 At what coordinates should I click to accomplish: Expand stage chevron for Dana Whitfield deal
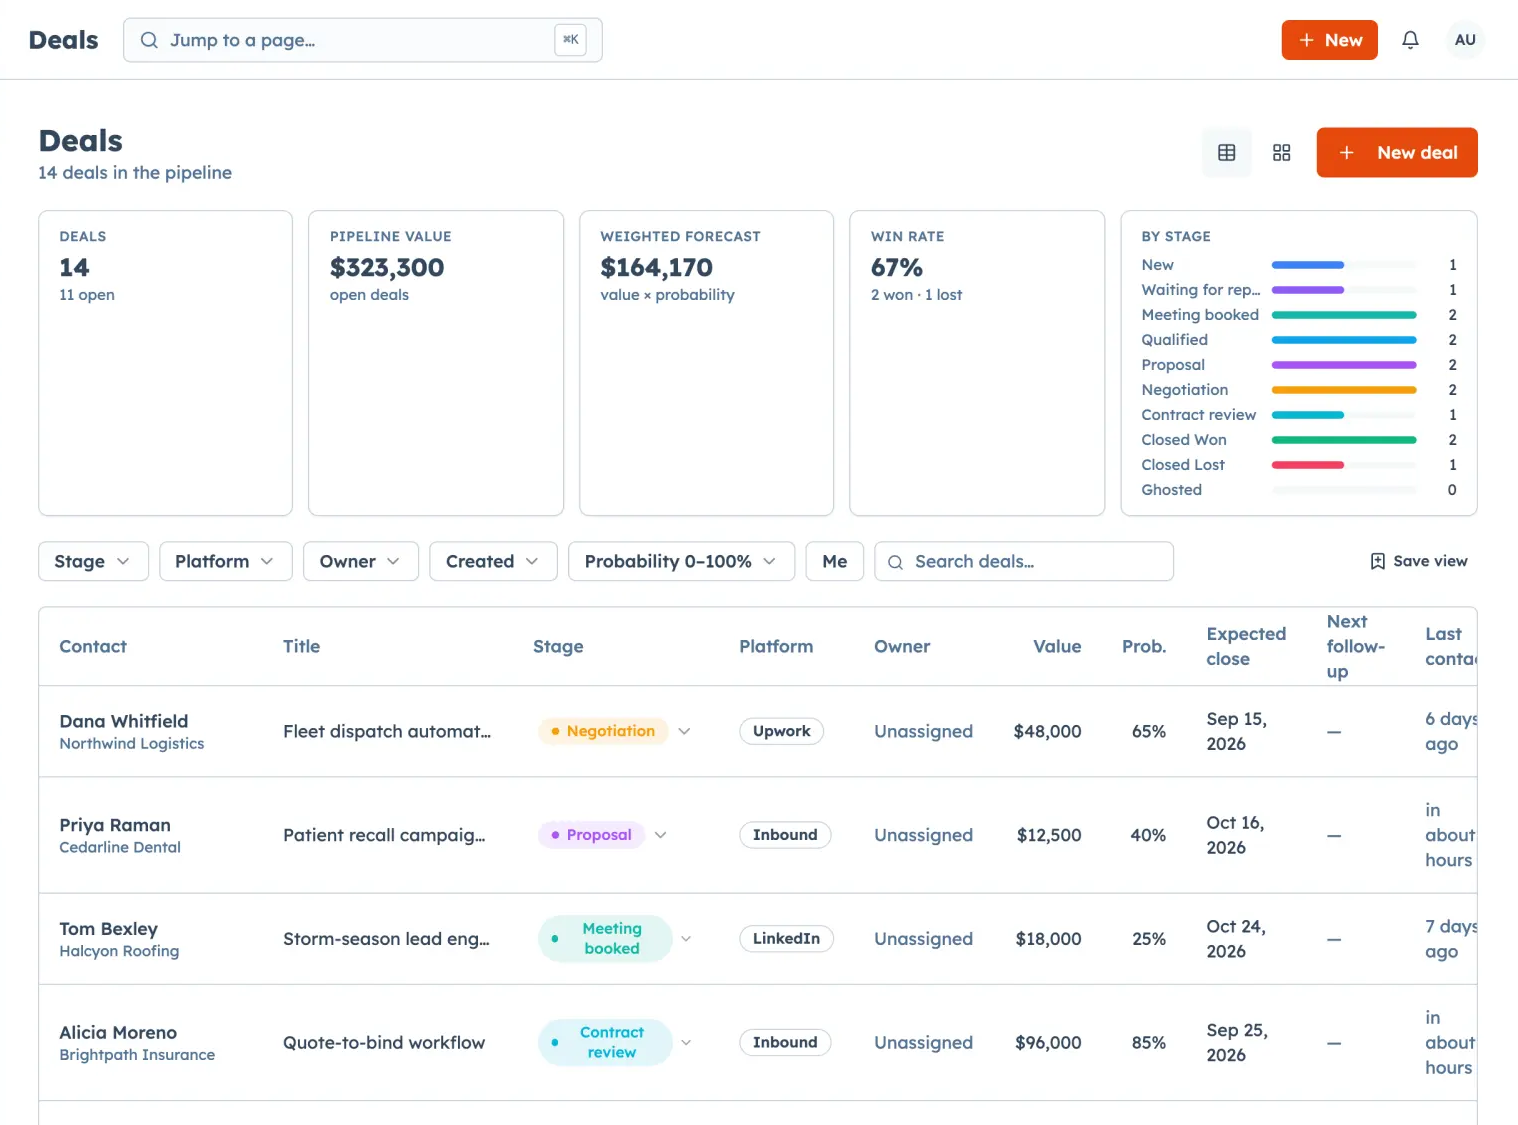tap(684, 731)
